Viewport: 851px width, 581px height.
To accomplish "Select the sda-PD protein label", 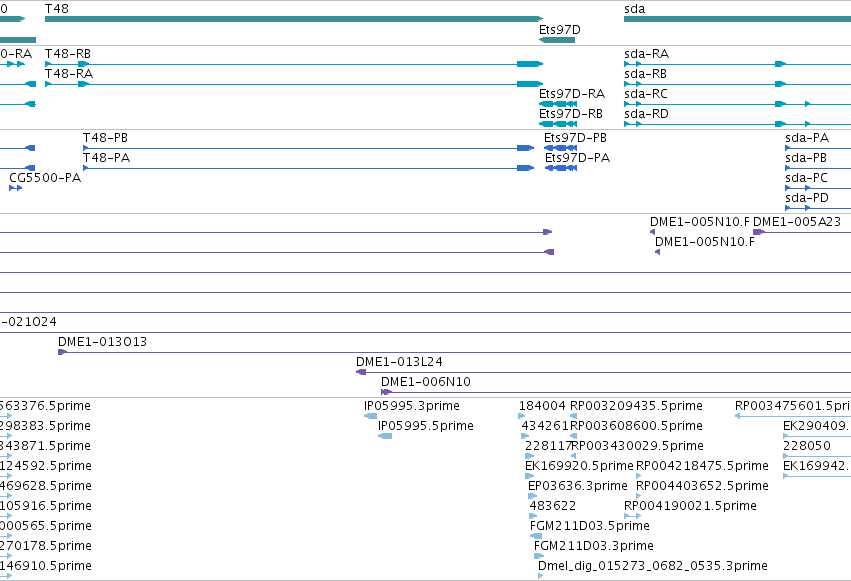I will coord(807,198).
